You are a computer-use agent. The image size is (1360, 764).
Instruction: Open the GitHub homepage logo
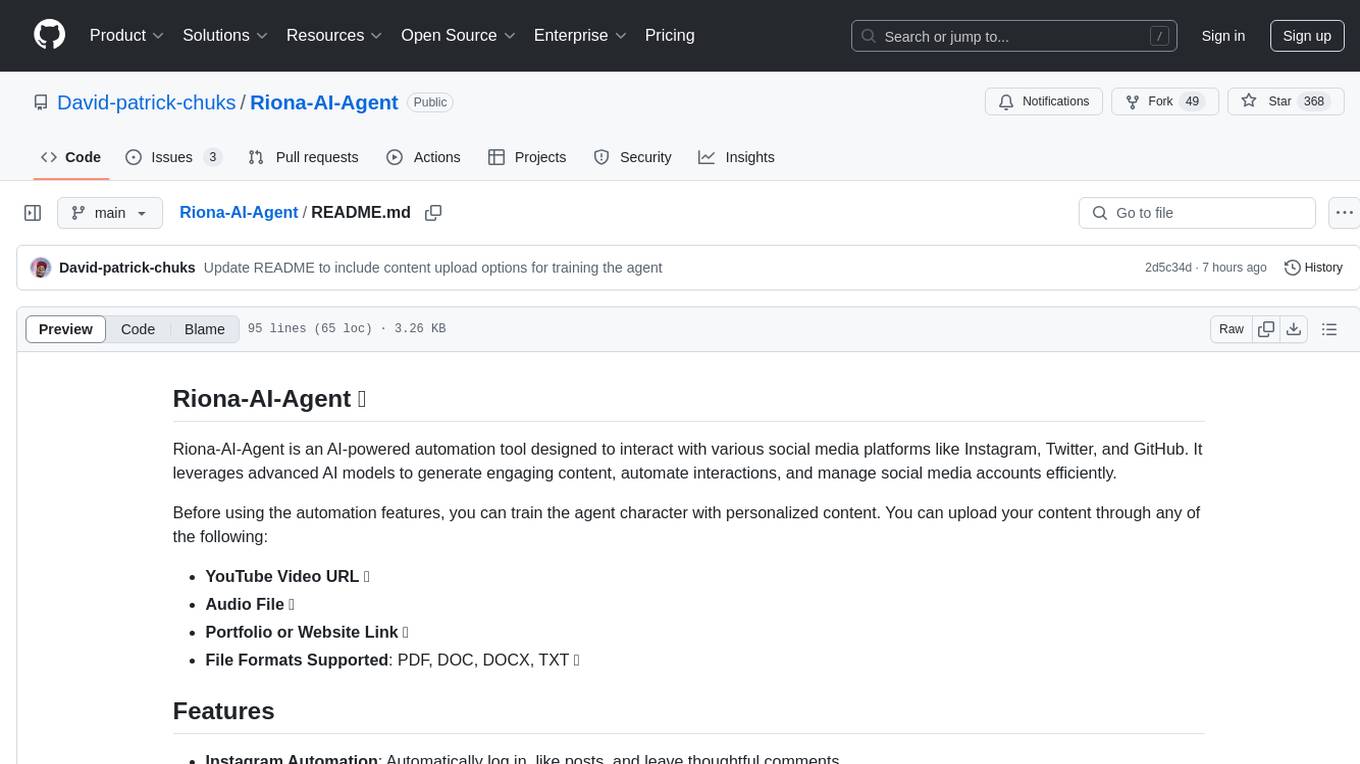click(49, 35)
